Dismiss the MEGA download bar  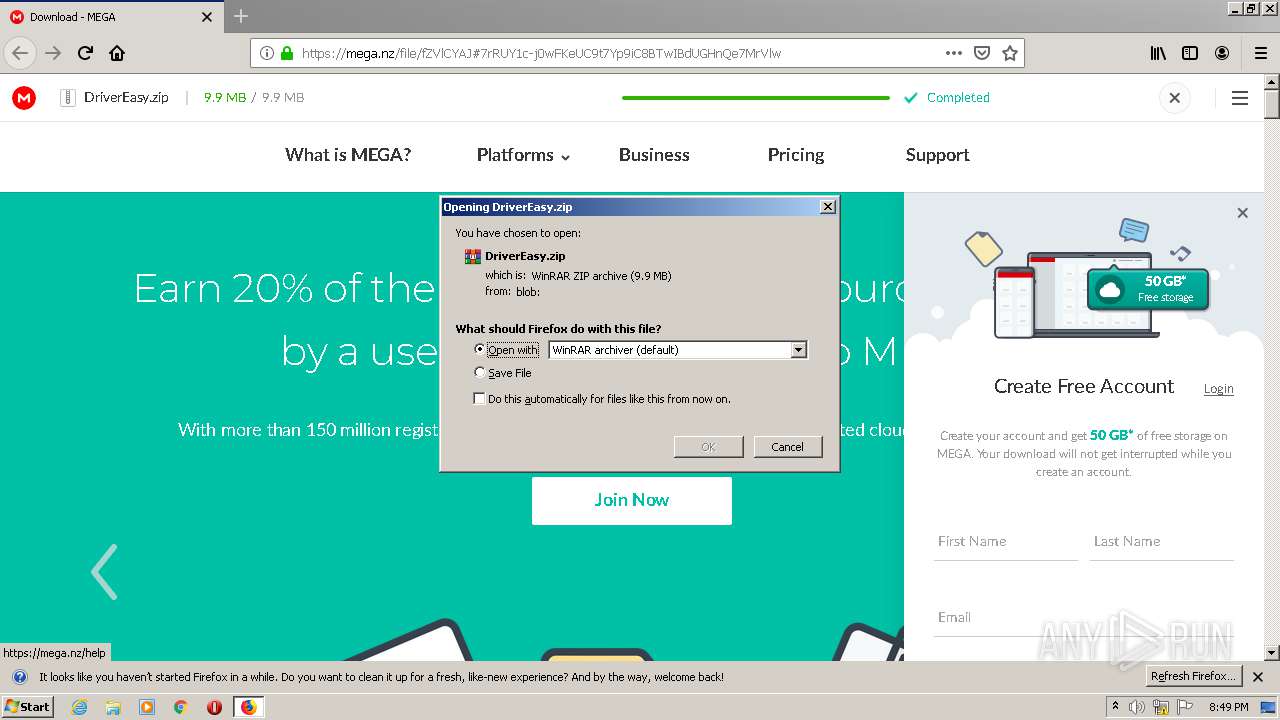point(1175,98)
